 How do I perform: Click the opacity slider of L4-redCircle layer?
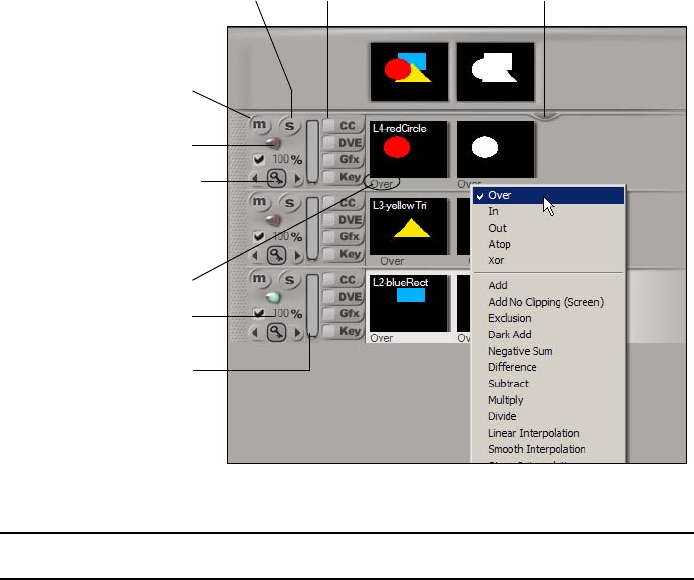[312, 151]
